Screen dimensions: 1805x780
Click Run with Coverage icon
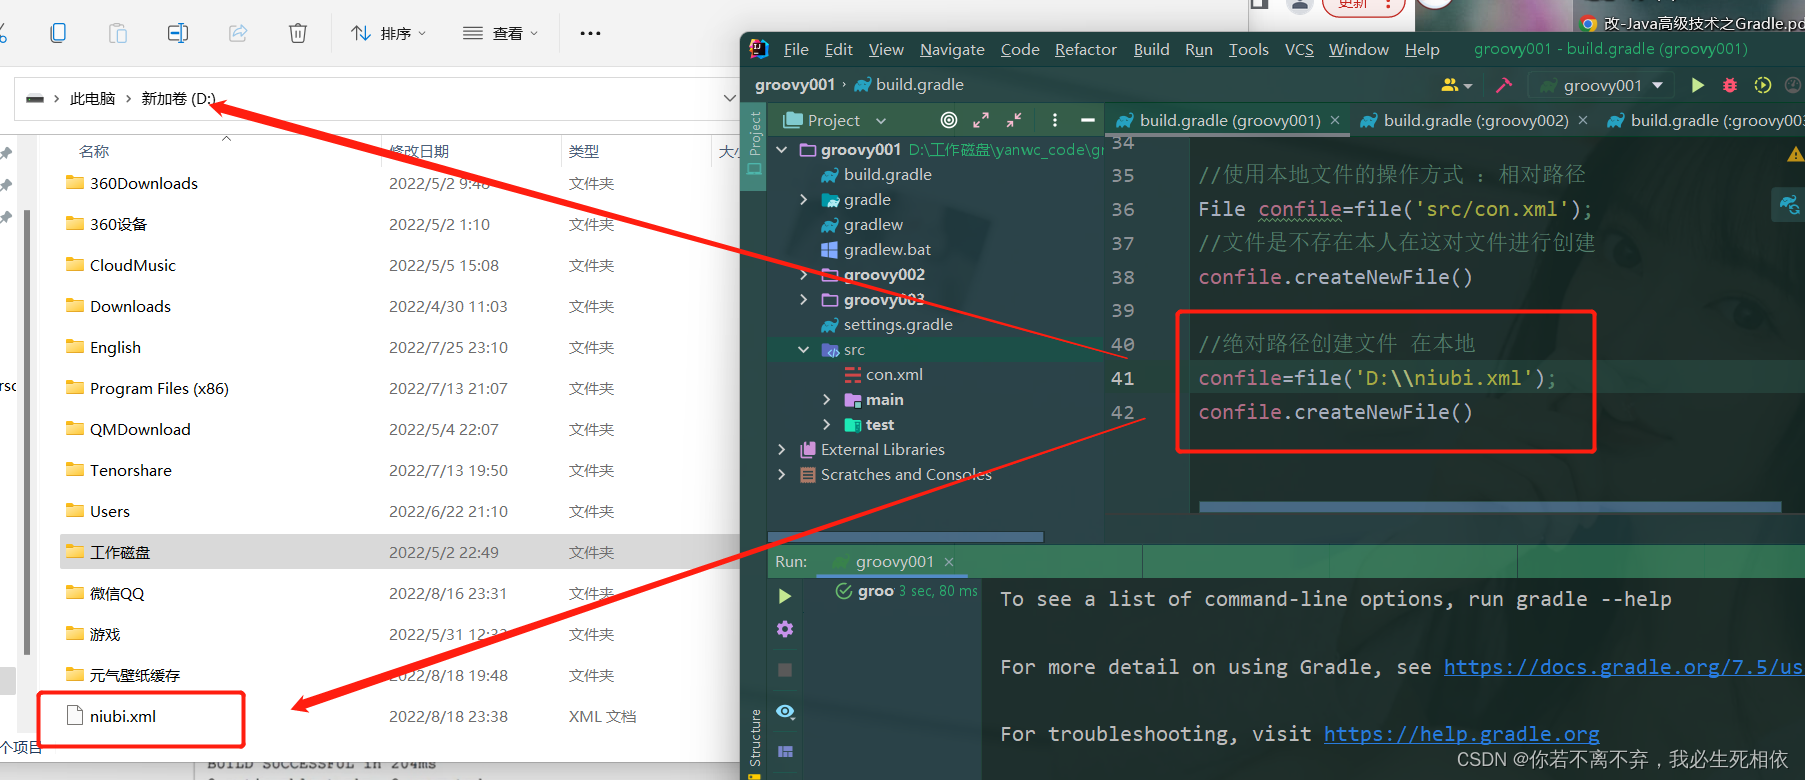[x=1763, y=85]
